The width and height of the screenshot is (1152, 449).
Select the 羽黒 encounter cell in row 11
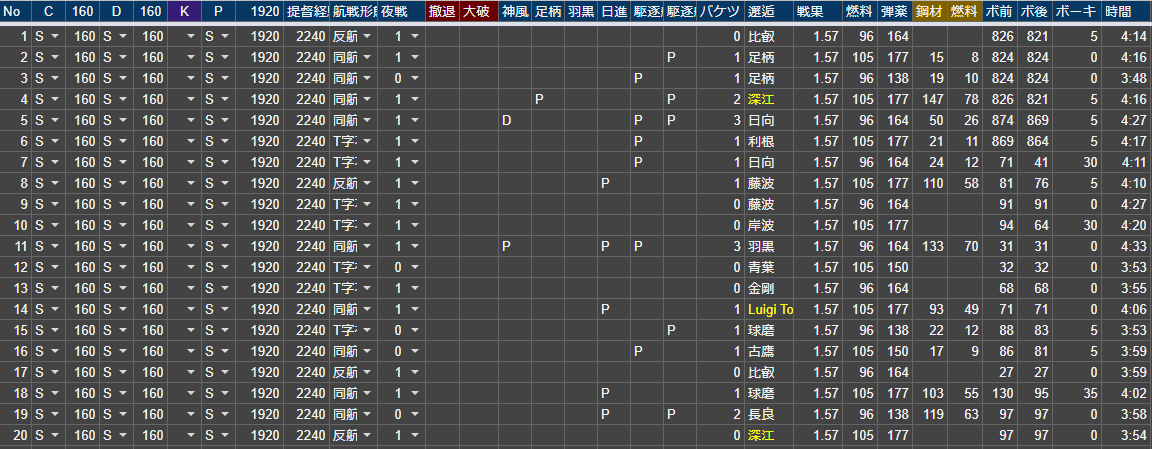pyautogui.click(x=768, y=246)
